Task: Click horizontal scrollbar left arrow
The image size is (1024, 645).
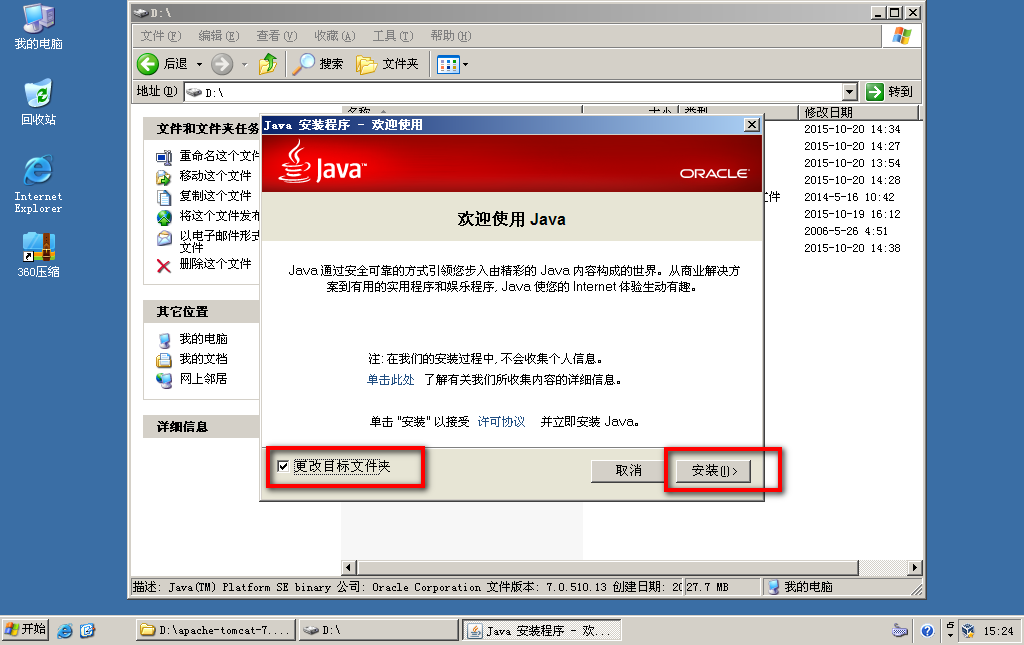Action: pos(349,567)
